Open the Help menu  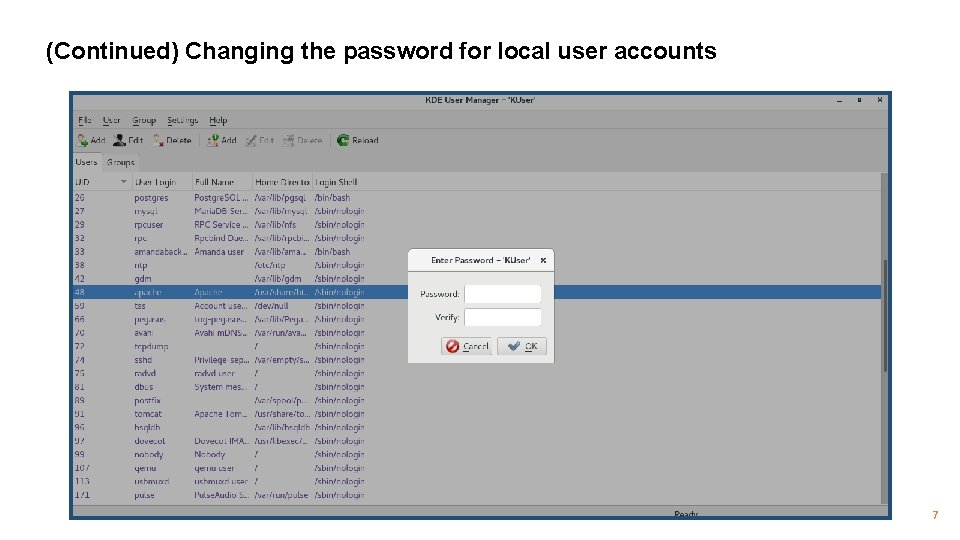coord(218,120)
